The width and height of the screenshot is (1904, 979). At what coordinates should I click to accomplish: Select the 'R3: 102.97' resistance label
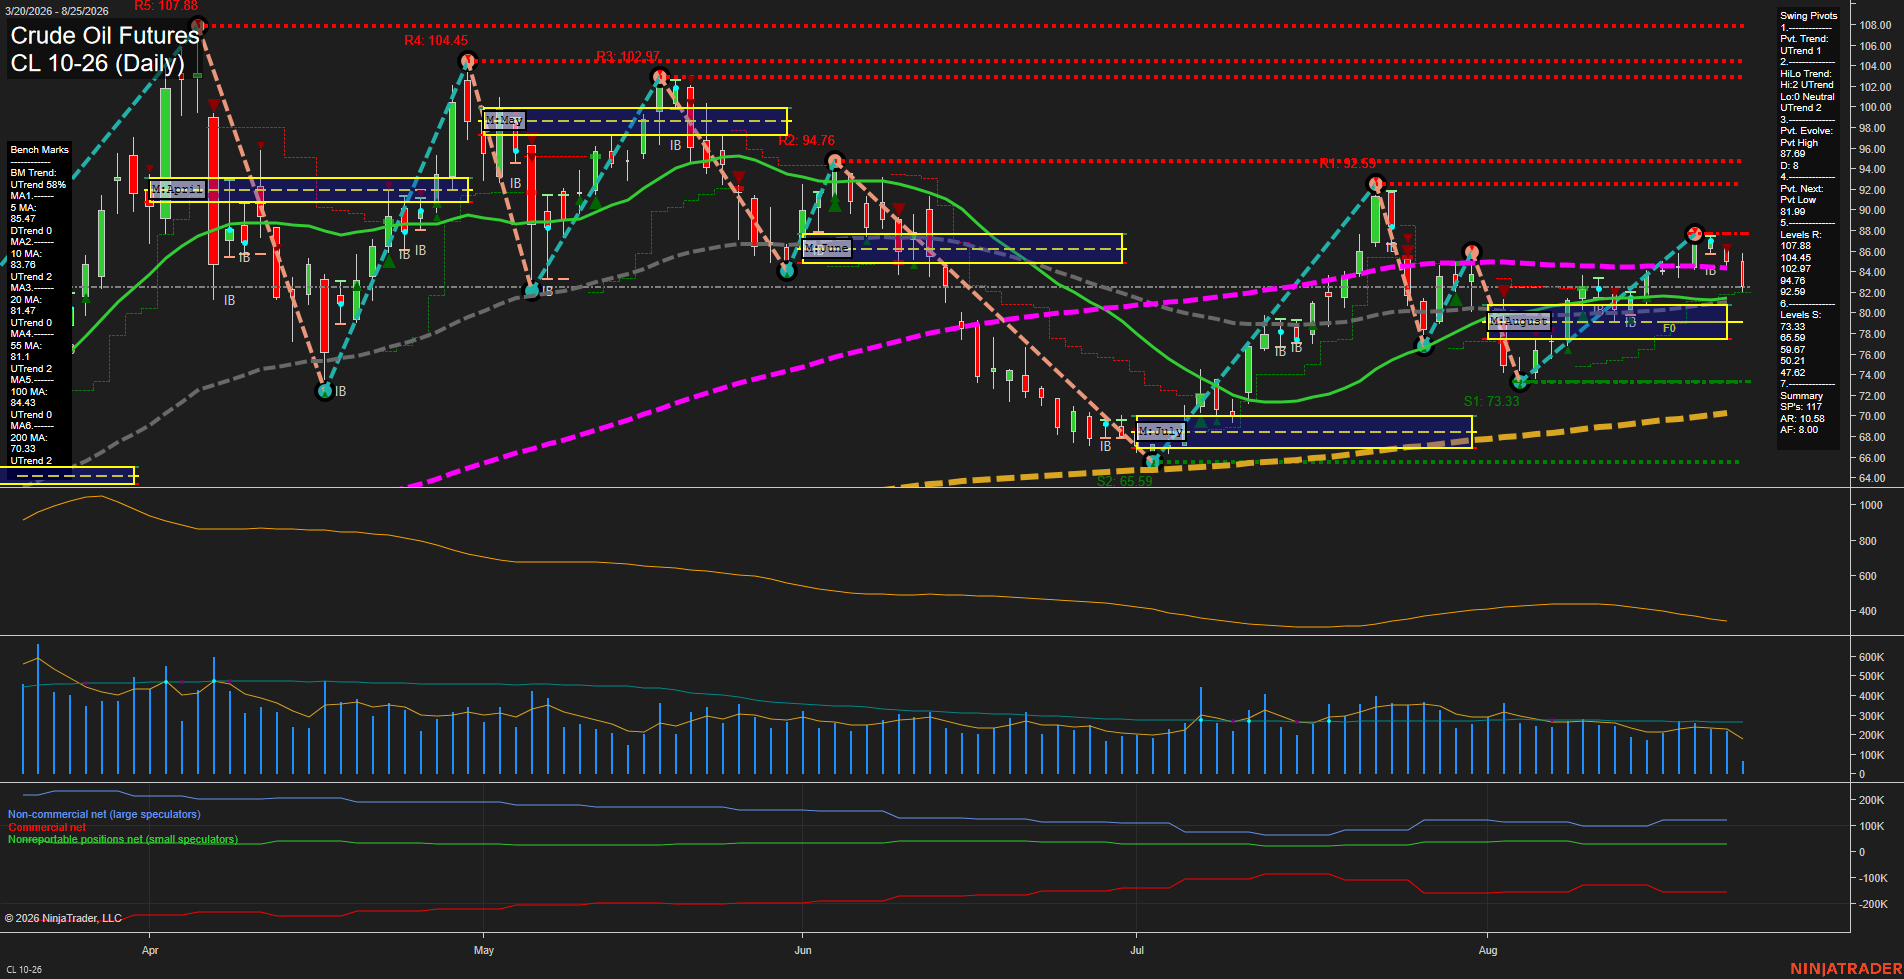(628, 57)
